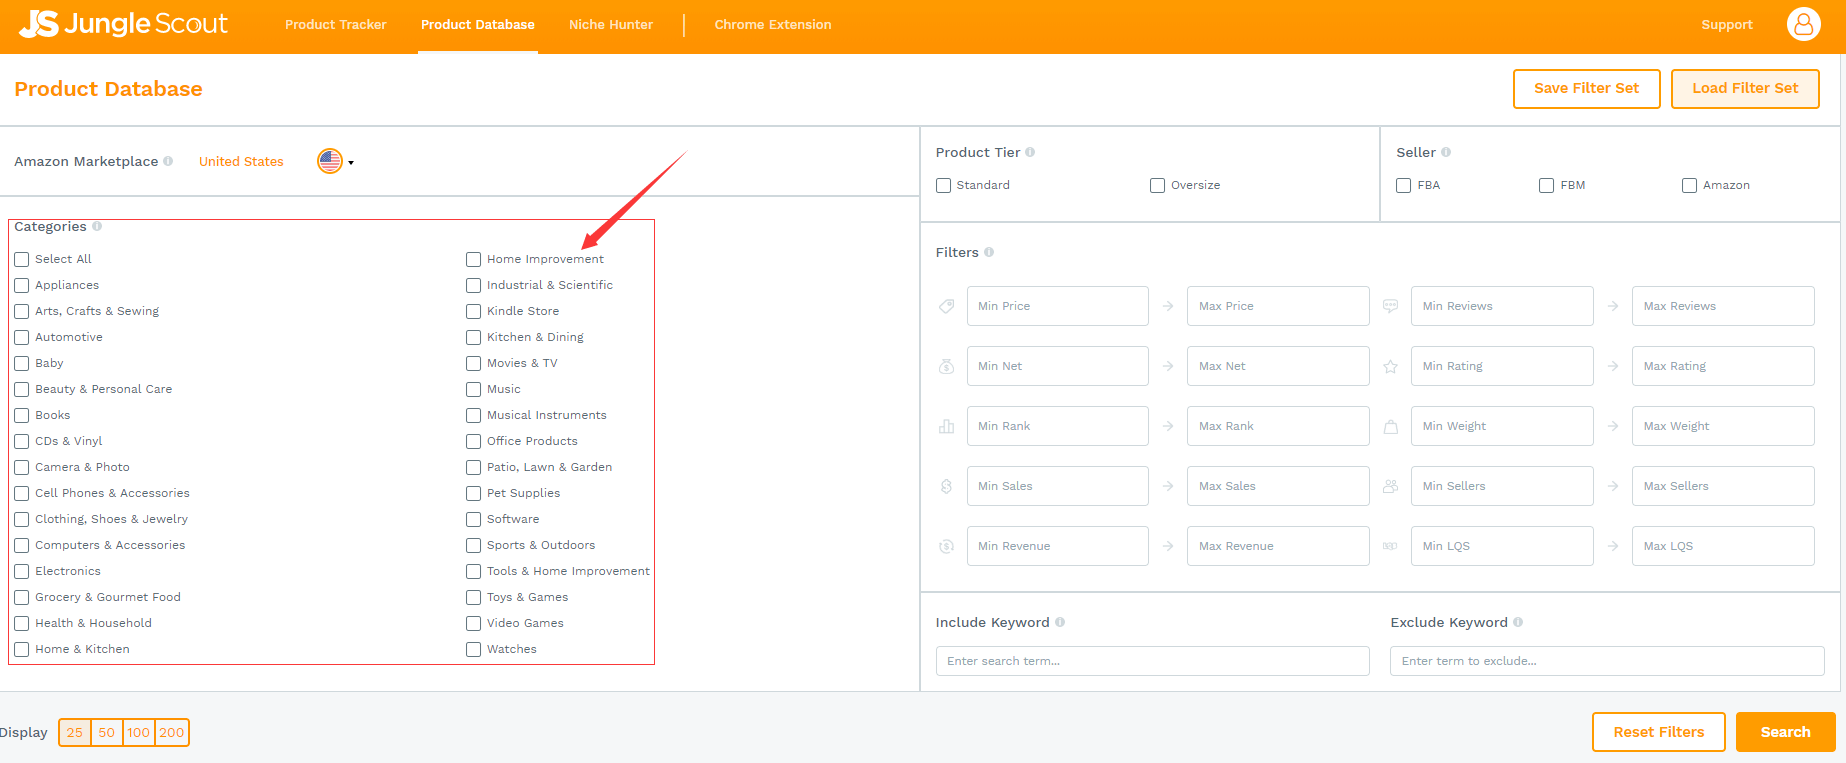Screen dimensions: 1846x763
Task: Focus the Min Price input field
Action: [1057, 306]
